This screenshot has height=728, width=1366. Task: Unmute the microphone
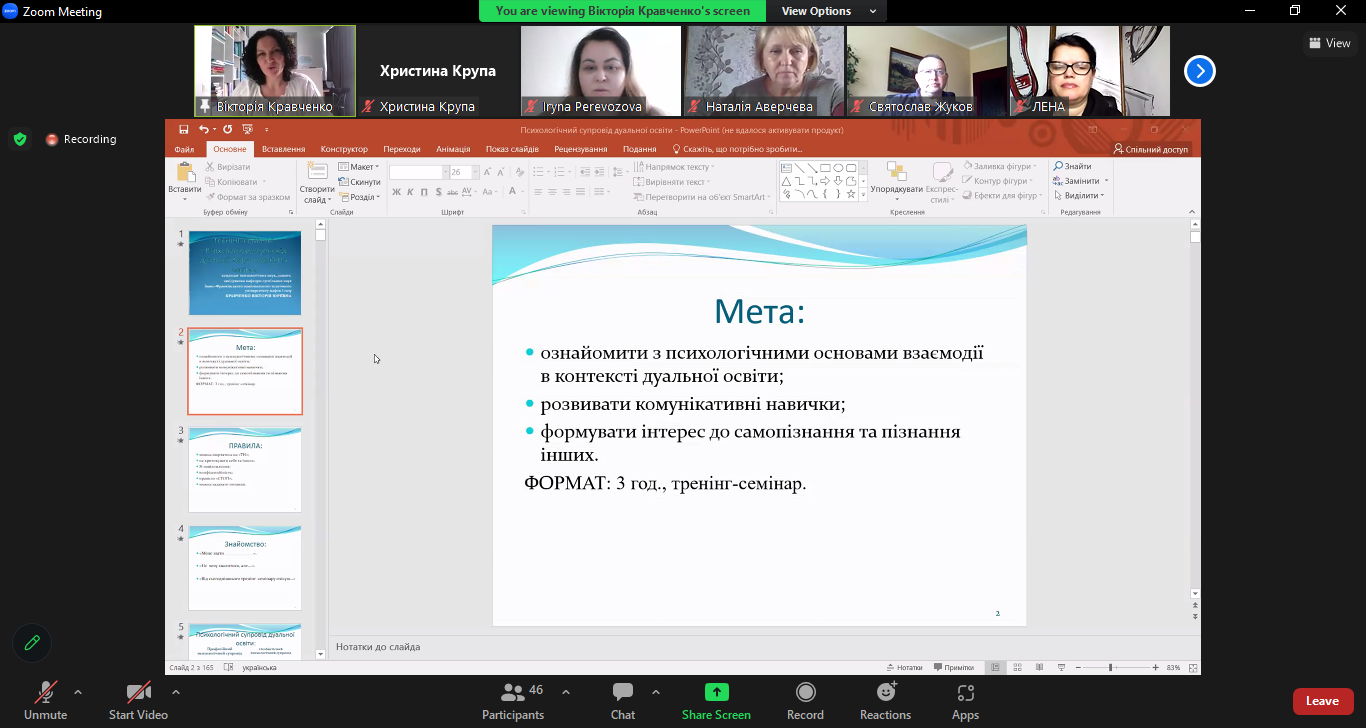coord(45,700)
